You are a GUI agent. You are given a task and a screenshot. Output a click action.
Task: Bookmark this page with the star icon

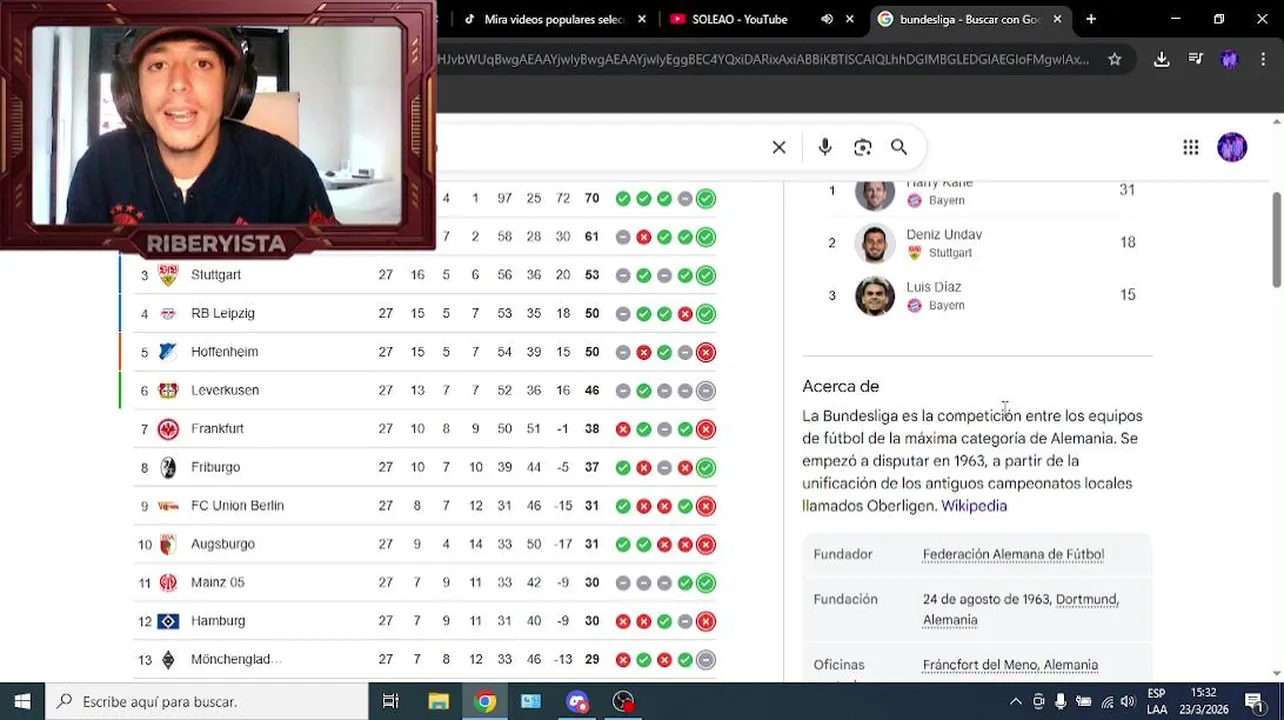(x=1115, y=59)
